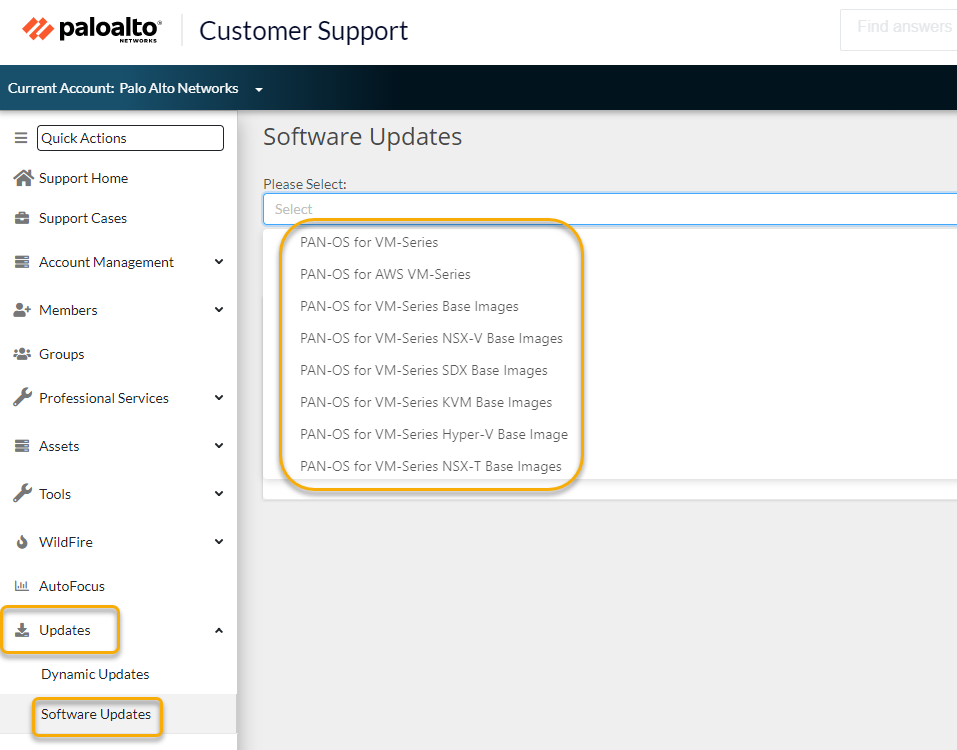957x750 pixels.
Task: Open the Current Account dropdown arrow
Action: point(259,89)
